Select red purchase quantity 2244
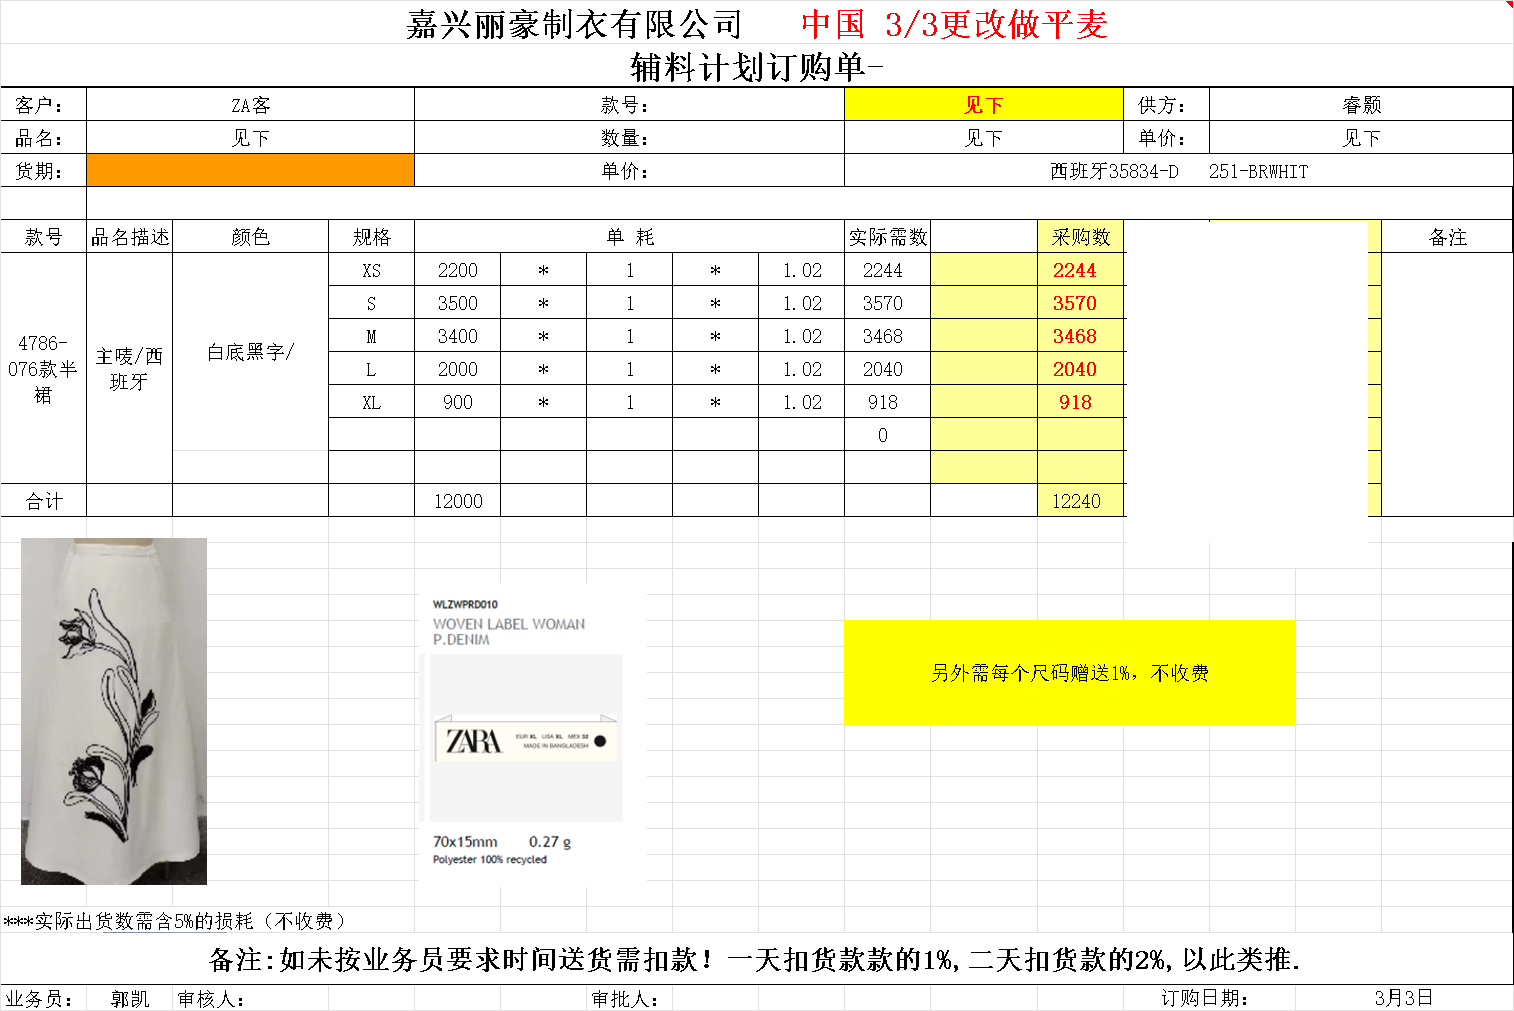The width and height of the screenshot is (1514, 1011). [x=1074, y=270]
